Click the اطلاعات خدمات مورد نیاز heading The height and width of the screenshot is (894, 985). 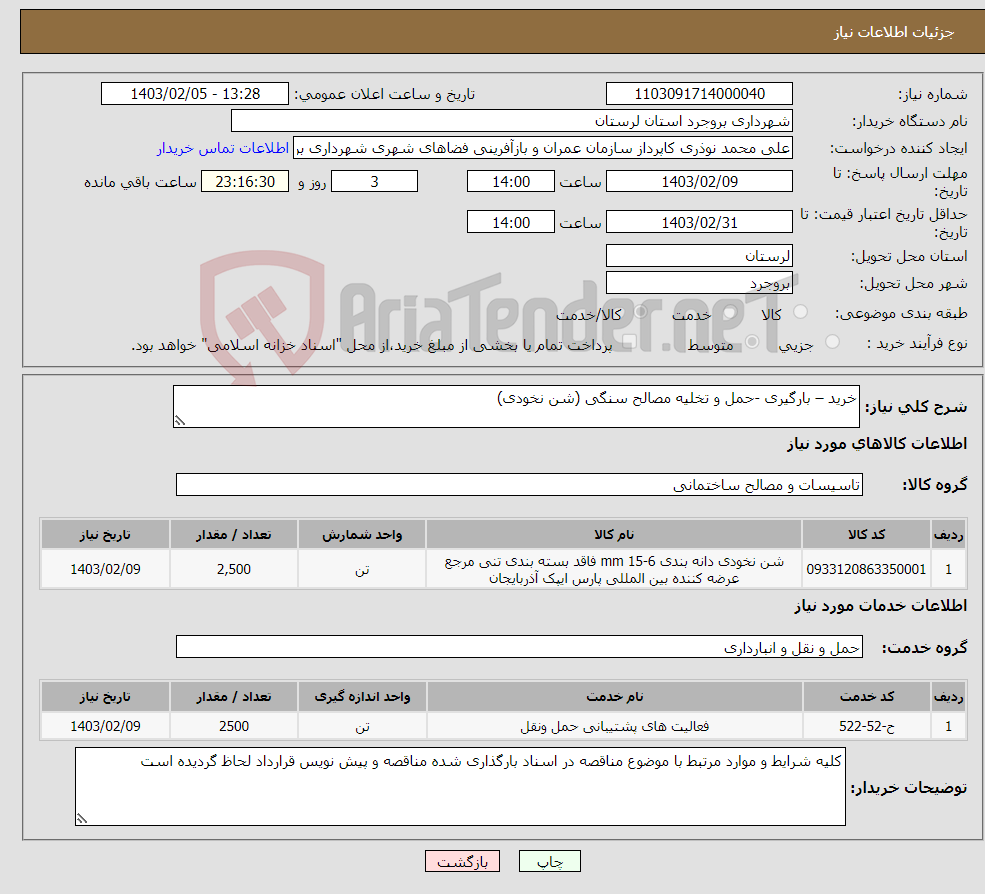(881, 606)
